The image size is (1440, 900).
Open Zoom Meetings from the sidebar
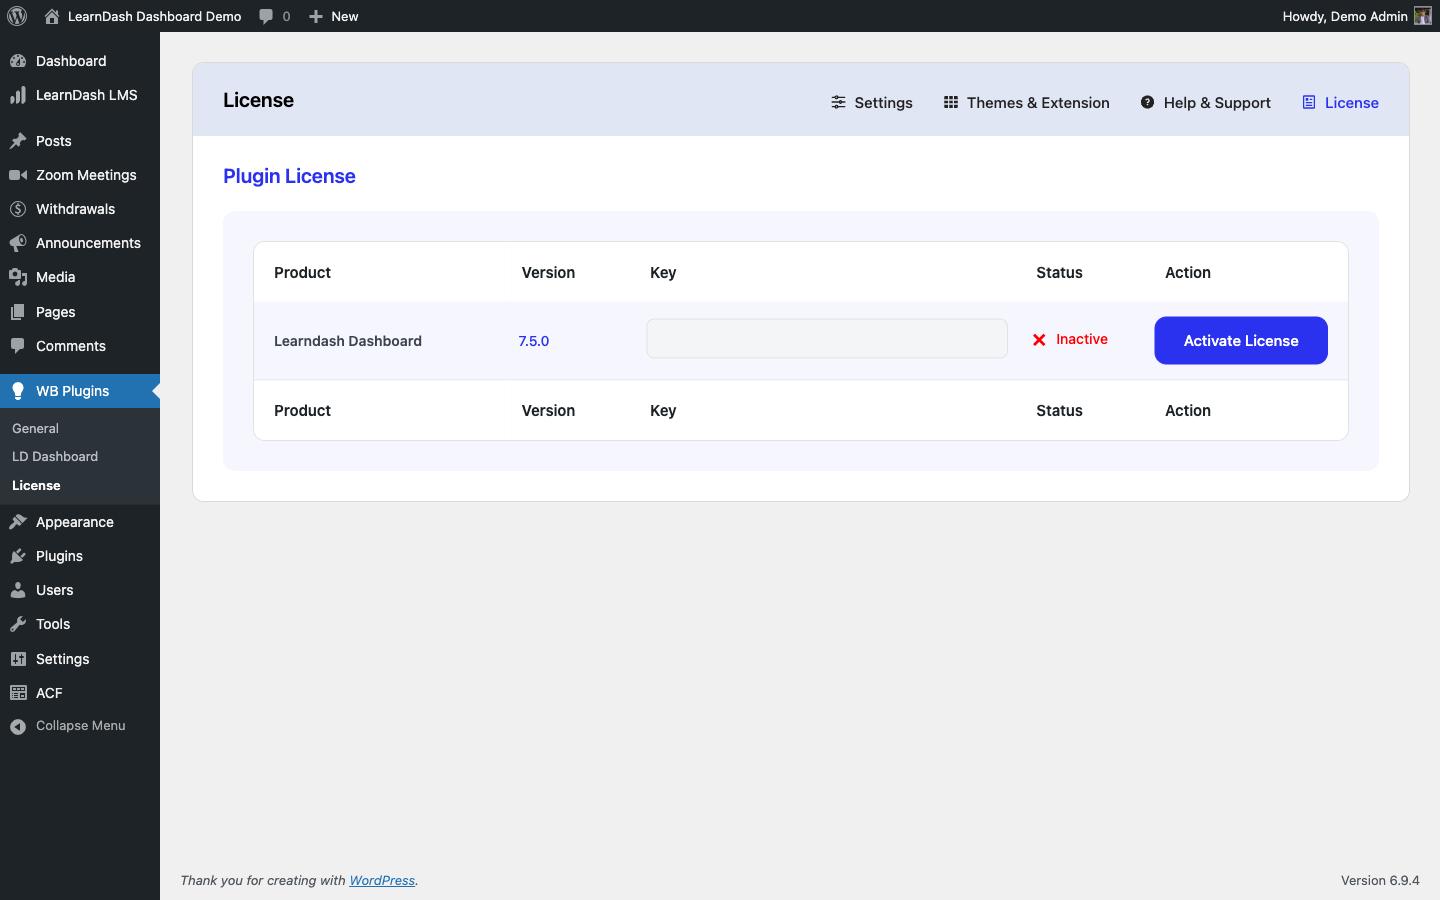pos(87,175)
